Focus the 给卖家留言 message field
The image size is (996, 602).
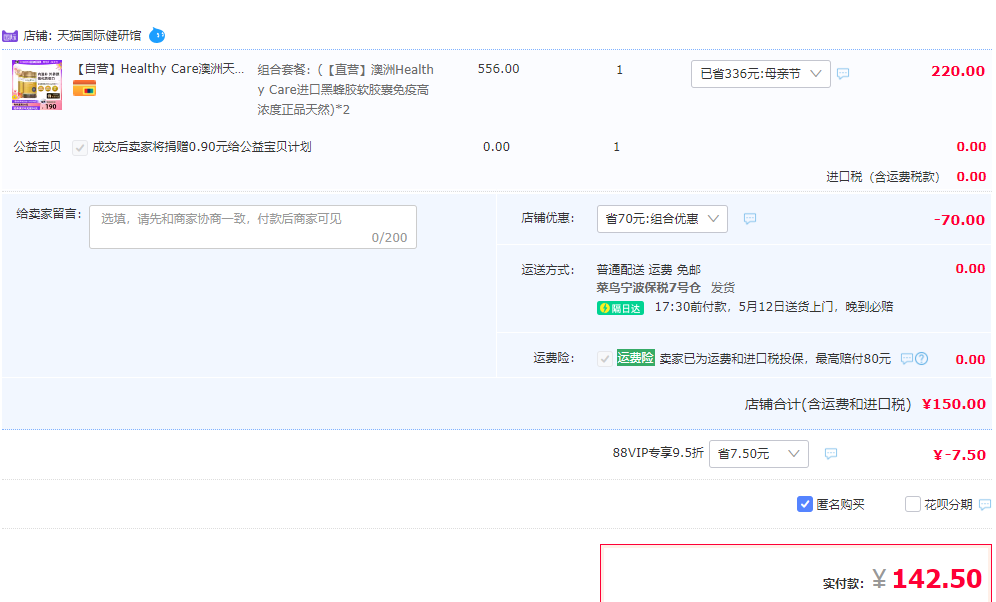[253, 227]
